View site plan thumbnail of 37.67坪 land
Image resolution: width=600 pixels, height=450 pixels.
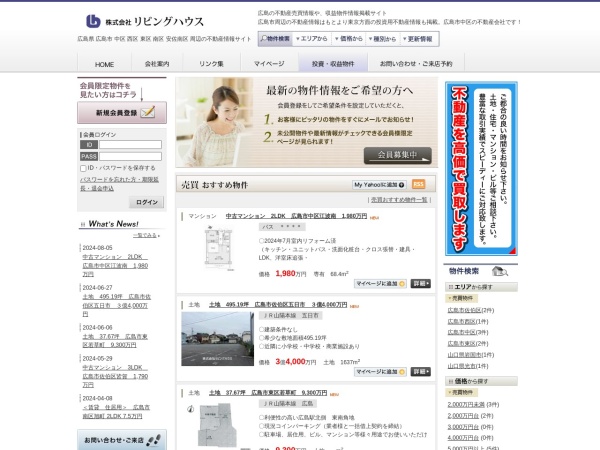coord(215,425)
